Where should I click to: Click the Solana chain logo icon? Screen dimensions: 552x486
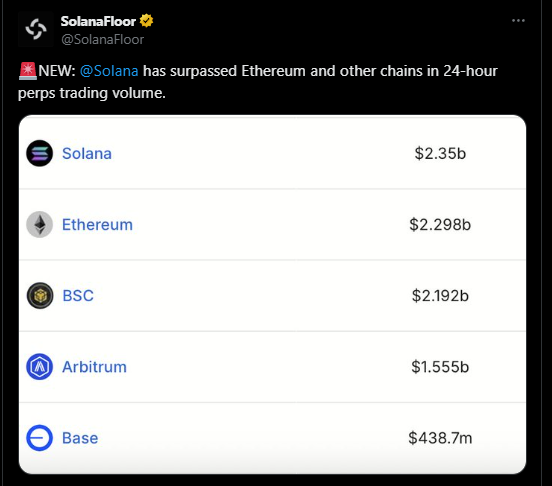click(40, 153)
